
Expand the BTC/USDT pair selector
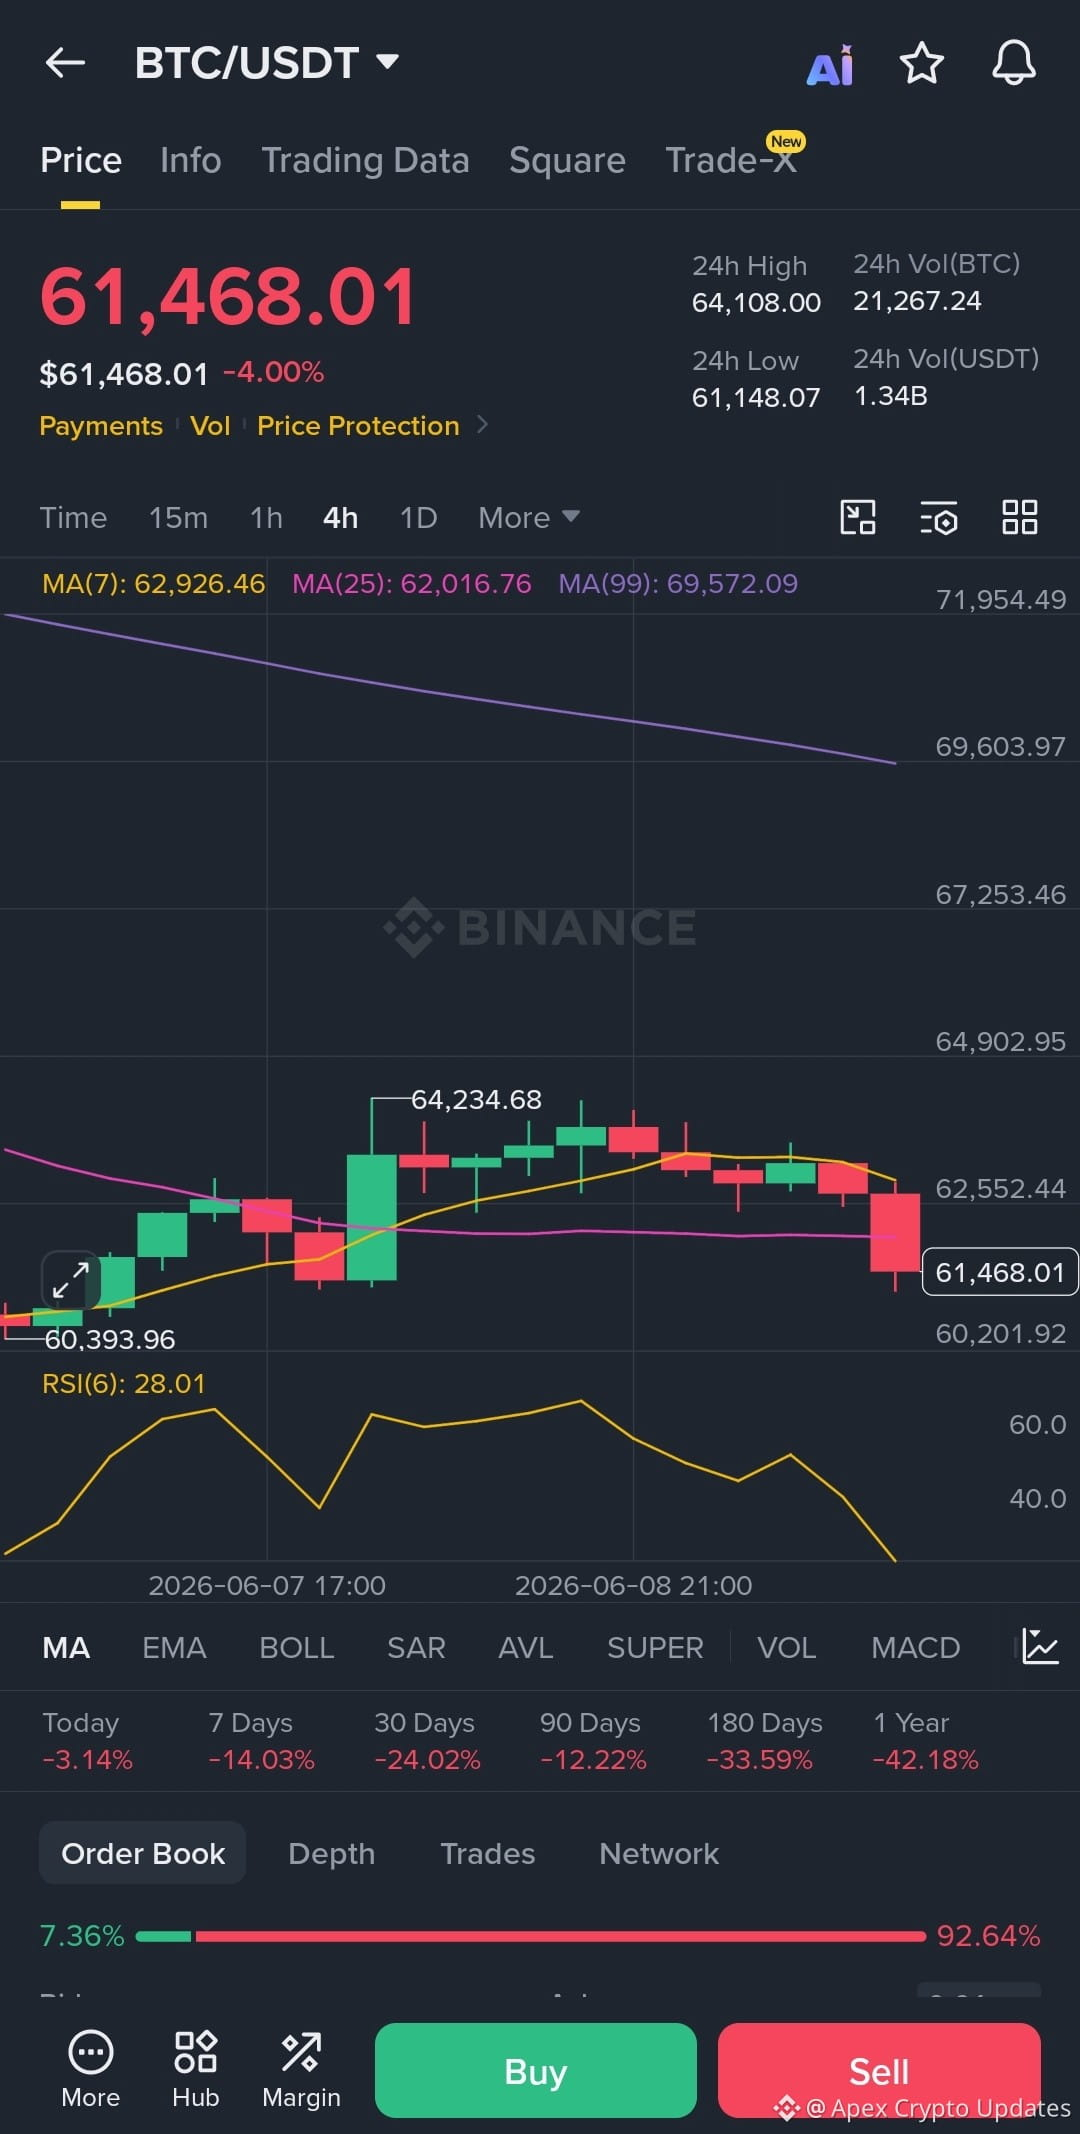click(x=388, y=62)
